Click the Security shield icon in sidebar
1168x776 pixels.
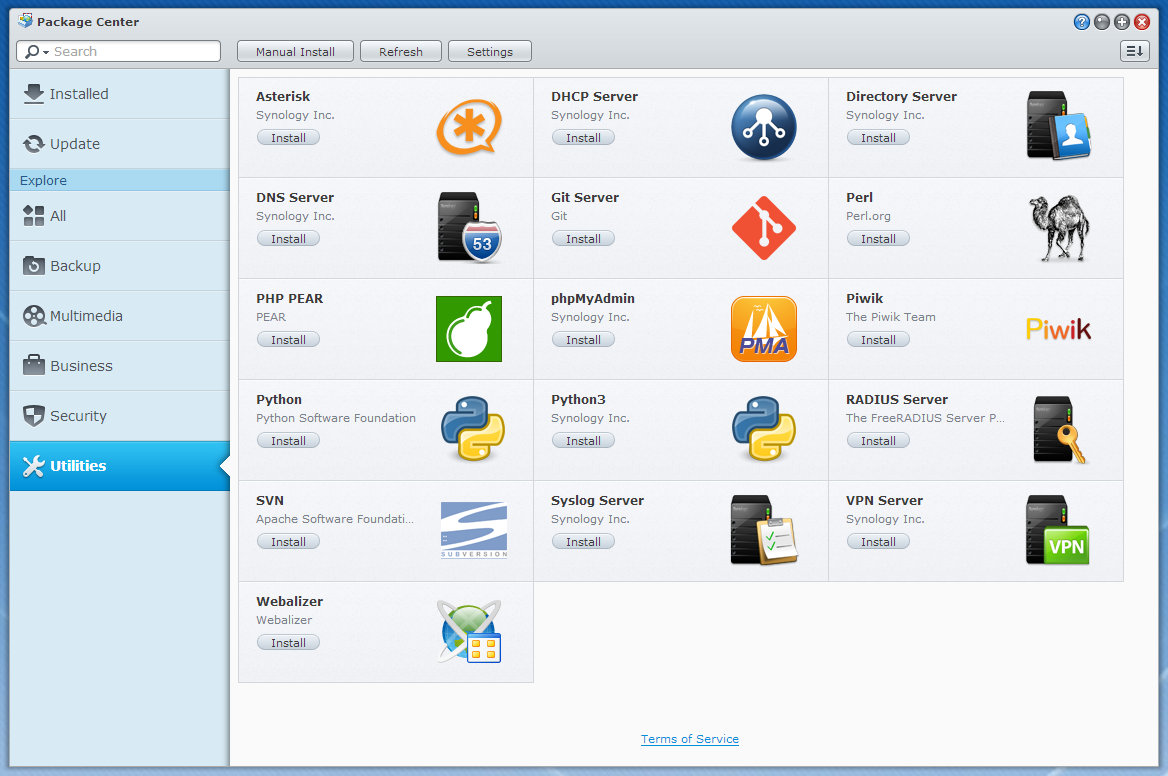(34, 416)
